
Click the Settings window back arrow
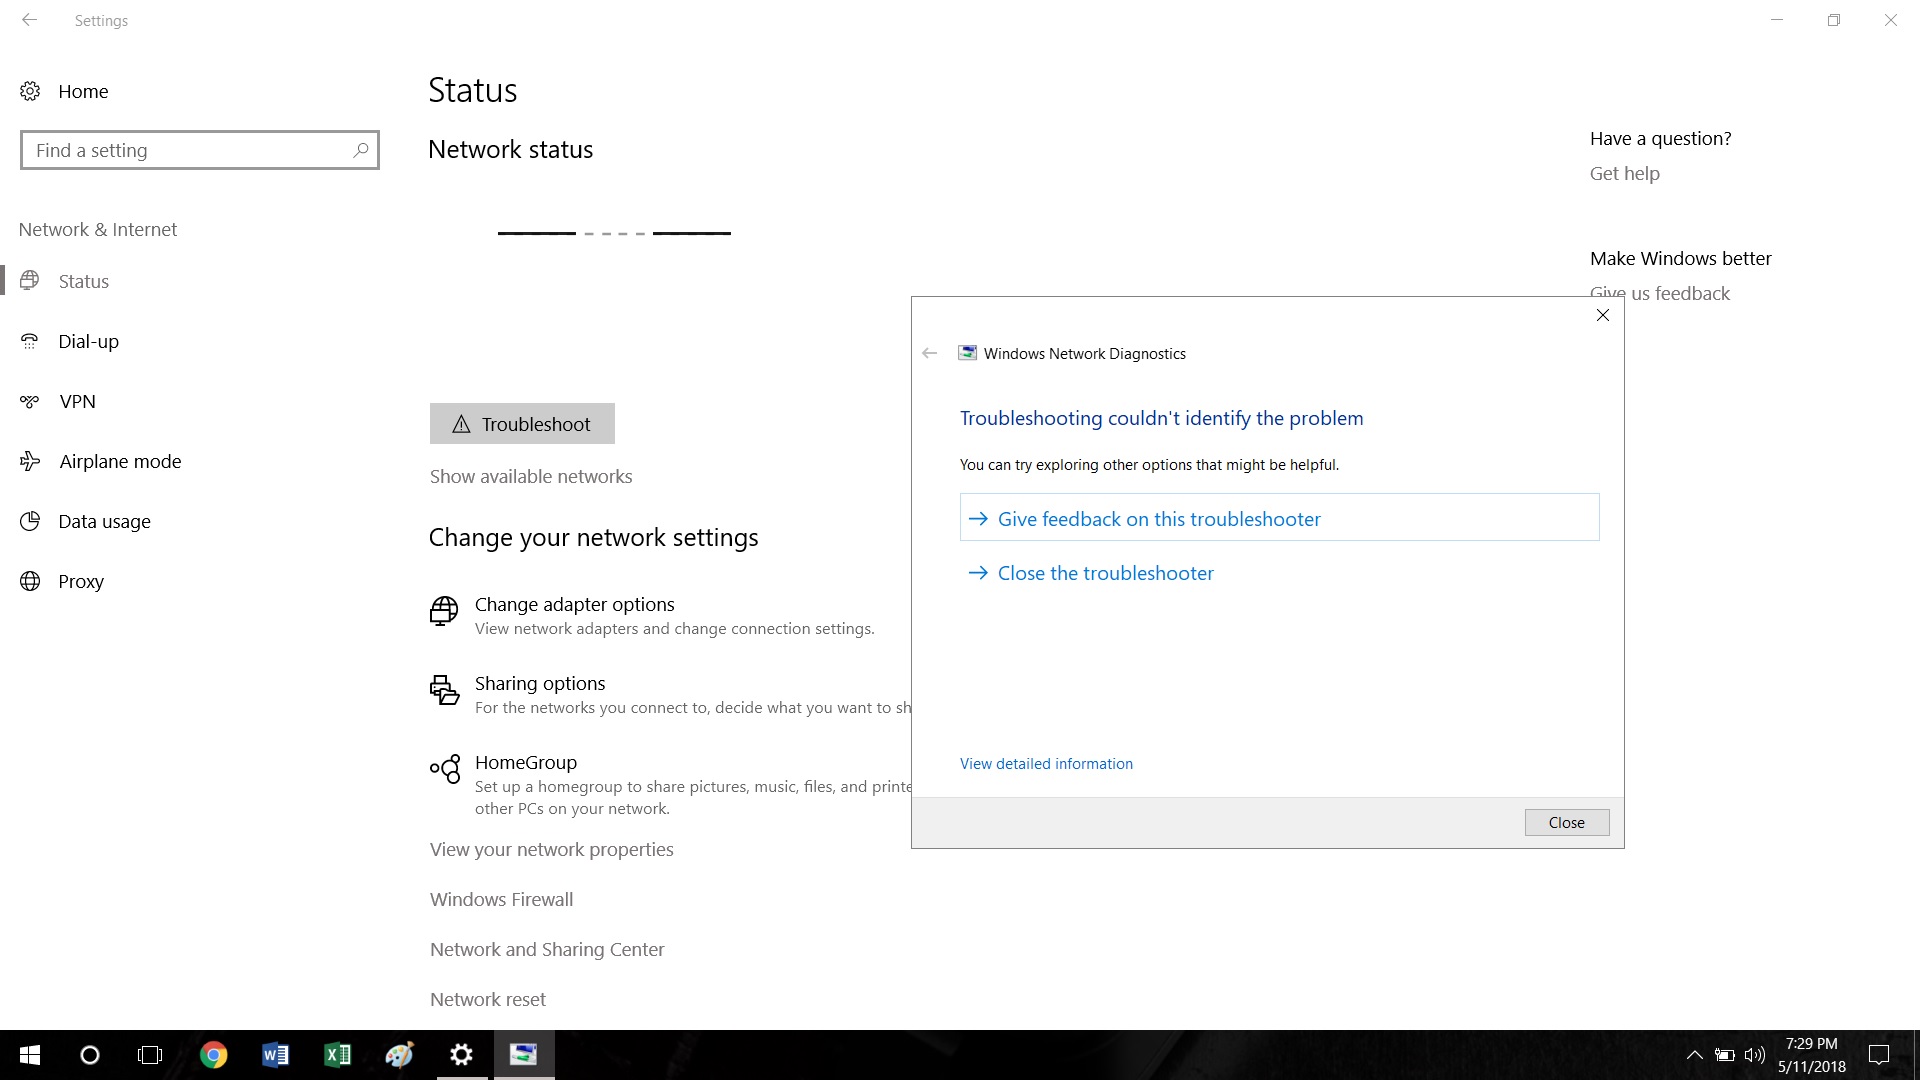[x=30, y=20]
